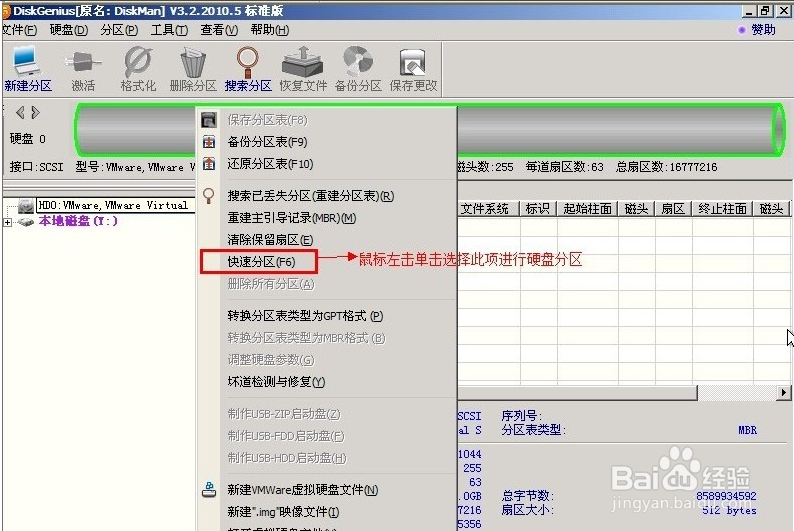The height and width of the screenshot is (531, 794).
Task: Click the search lost partition menu icon
Action: click(209, 195)
